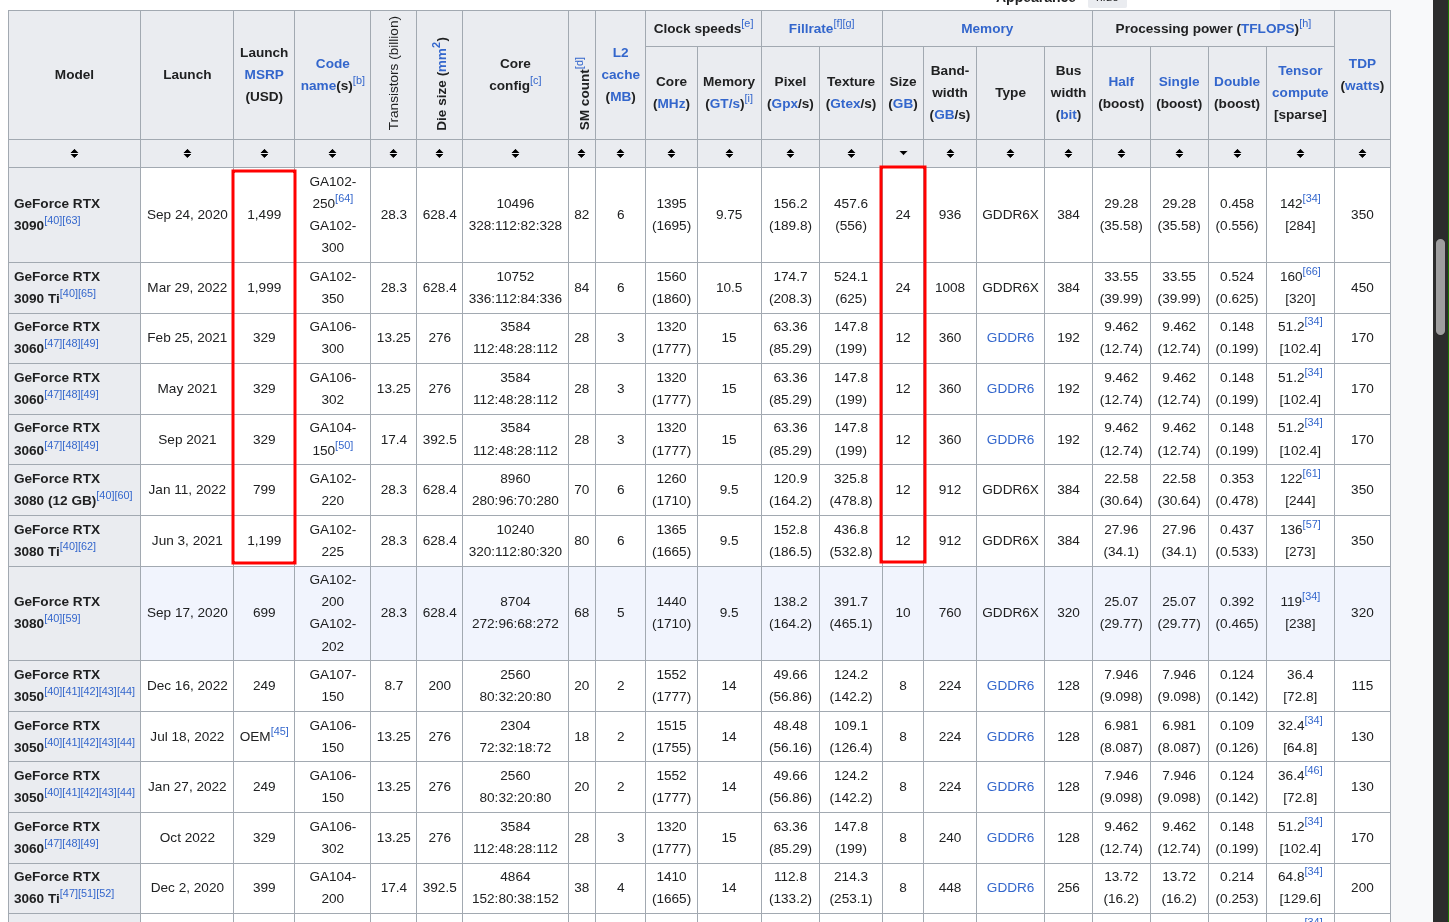Open GDDR6 link in Feb 25, 2021 row

tap(1010, 338)
